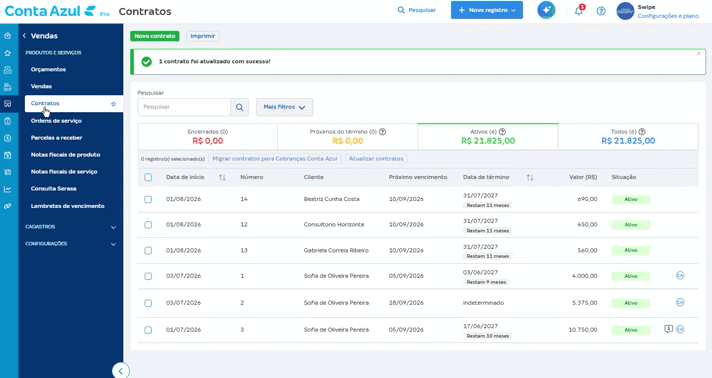Switch to the Encerrados (0) tab
Screen dimensions: 712x378
click(x=208, y=137)
